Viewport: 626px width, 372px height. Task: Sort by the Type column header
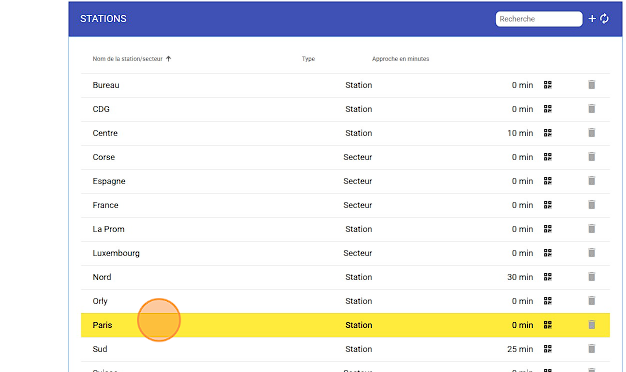pos(308,59)
